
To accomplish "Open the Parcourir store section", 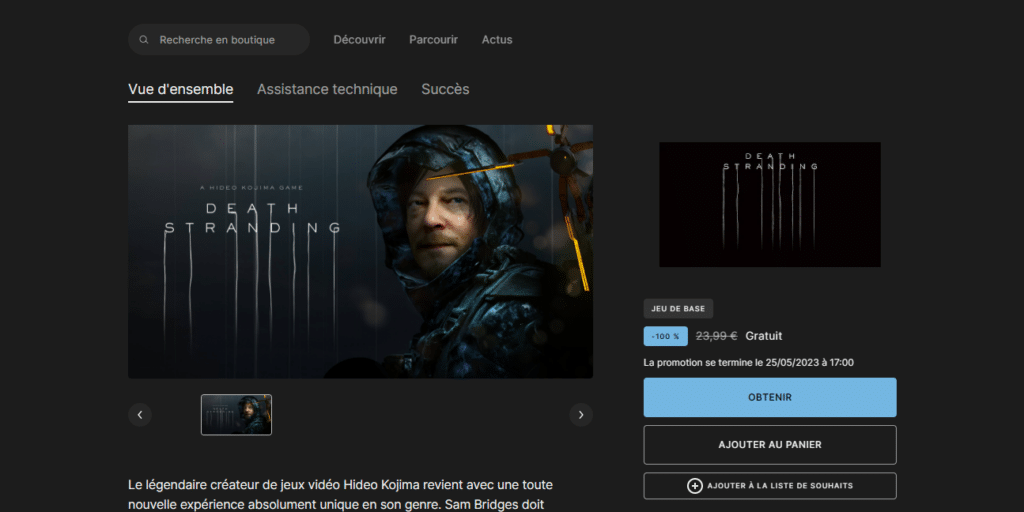I will [434, 40].
